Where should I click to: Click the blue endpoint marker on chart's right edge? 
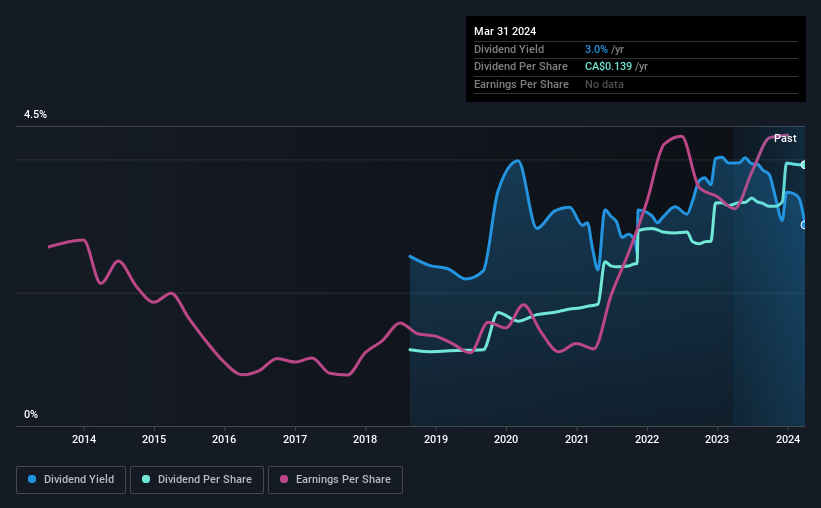point(804,225)
